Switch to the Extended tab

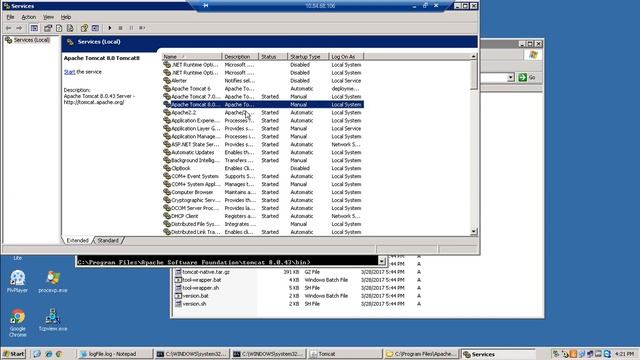78,240
